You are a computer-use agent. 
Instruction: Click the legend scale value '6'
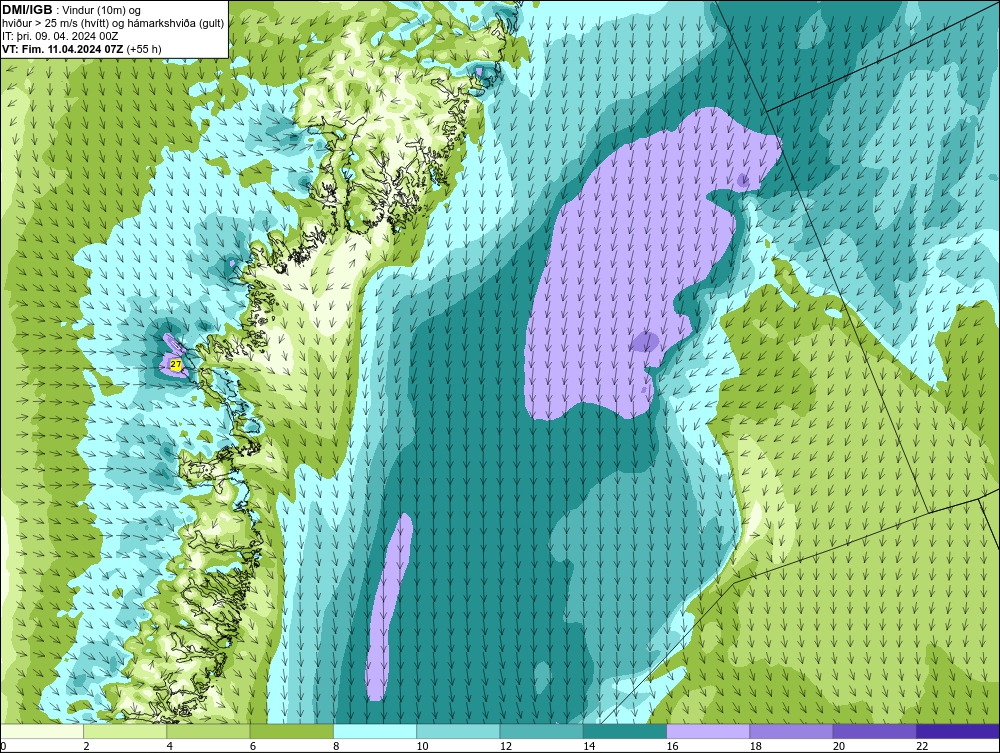coord(253,747)
